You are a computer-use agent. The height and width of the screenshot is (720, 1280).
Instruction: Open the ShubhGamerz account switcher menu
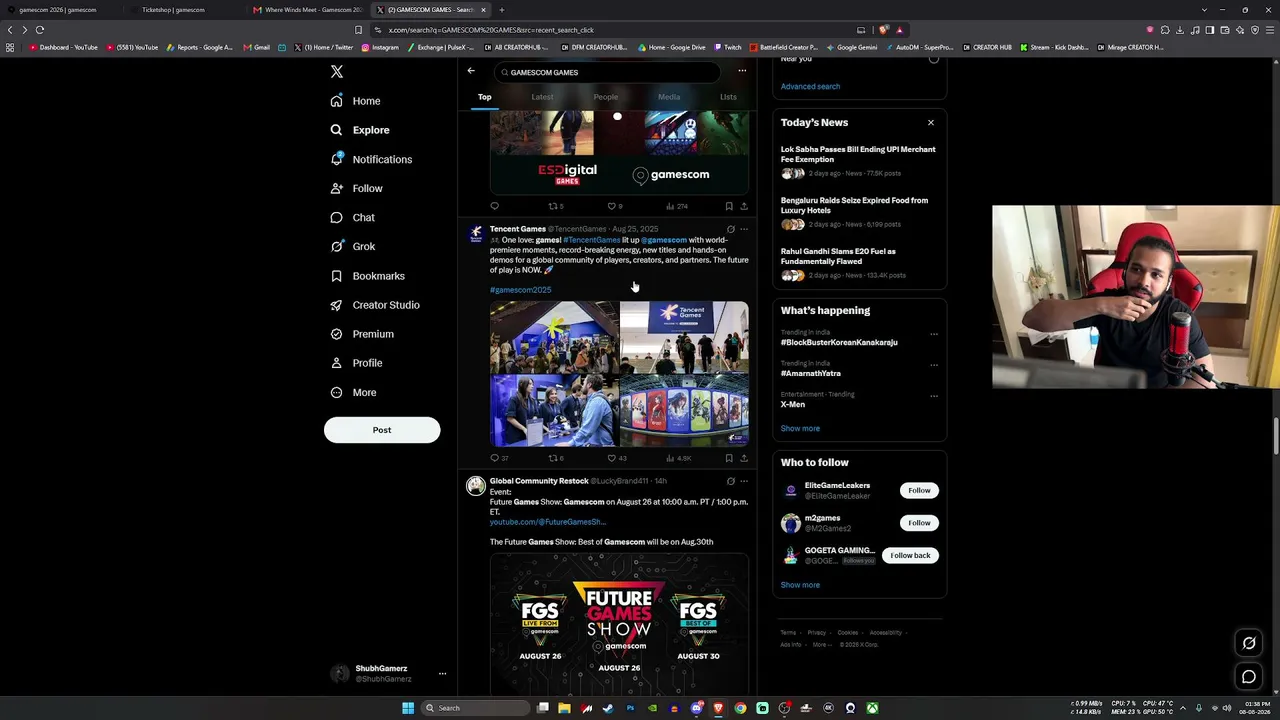point(442,674)
